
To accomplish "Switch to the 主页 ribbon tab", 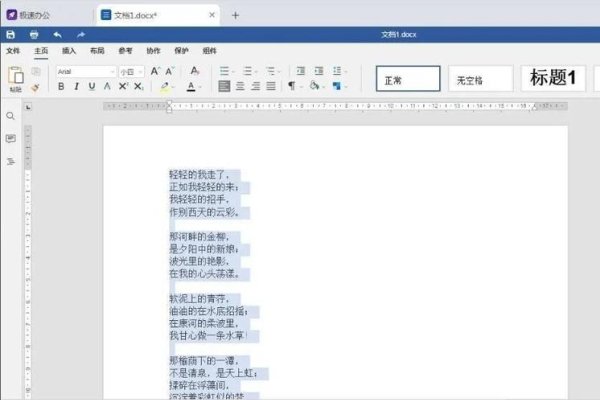I will click(x=41, y=51).
